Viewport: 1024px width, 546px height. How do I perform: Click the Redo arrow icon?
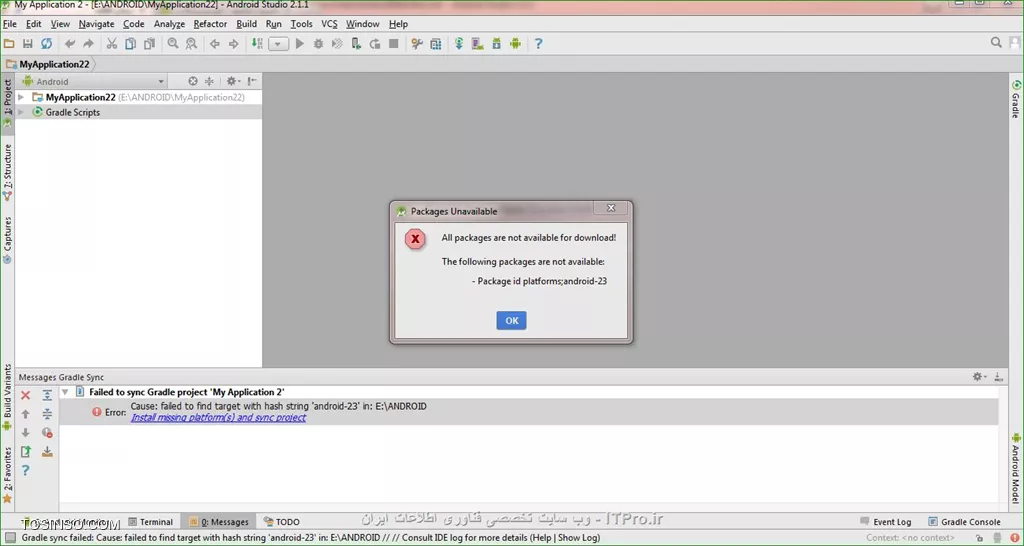click(88, 44)
